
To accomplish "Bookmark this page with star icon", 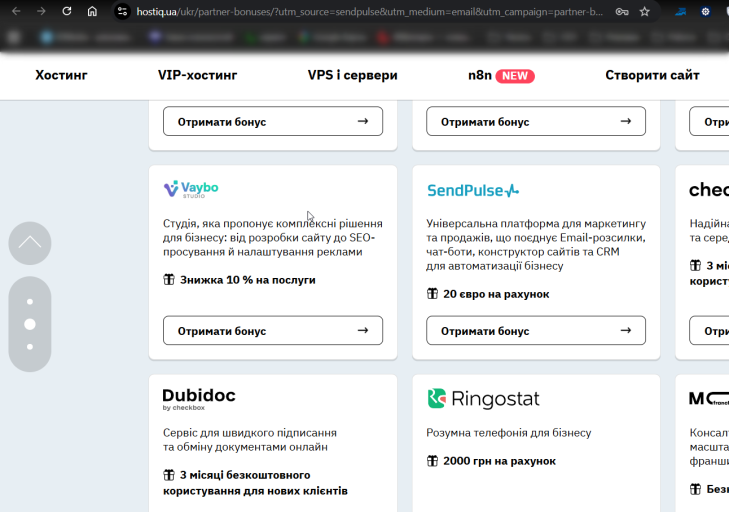I will (x=644, y=12).
